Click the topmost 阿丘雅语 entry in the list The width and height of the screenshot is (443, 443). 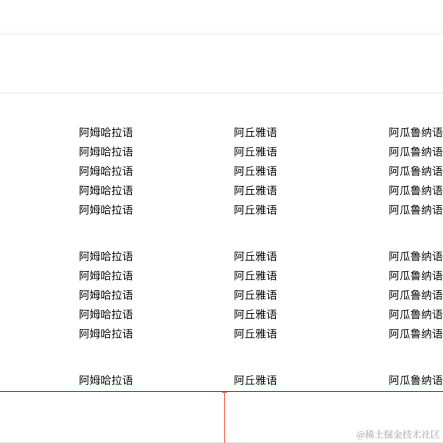(255, 132)
